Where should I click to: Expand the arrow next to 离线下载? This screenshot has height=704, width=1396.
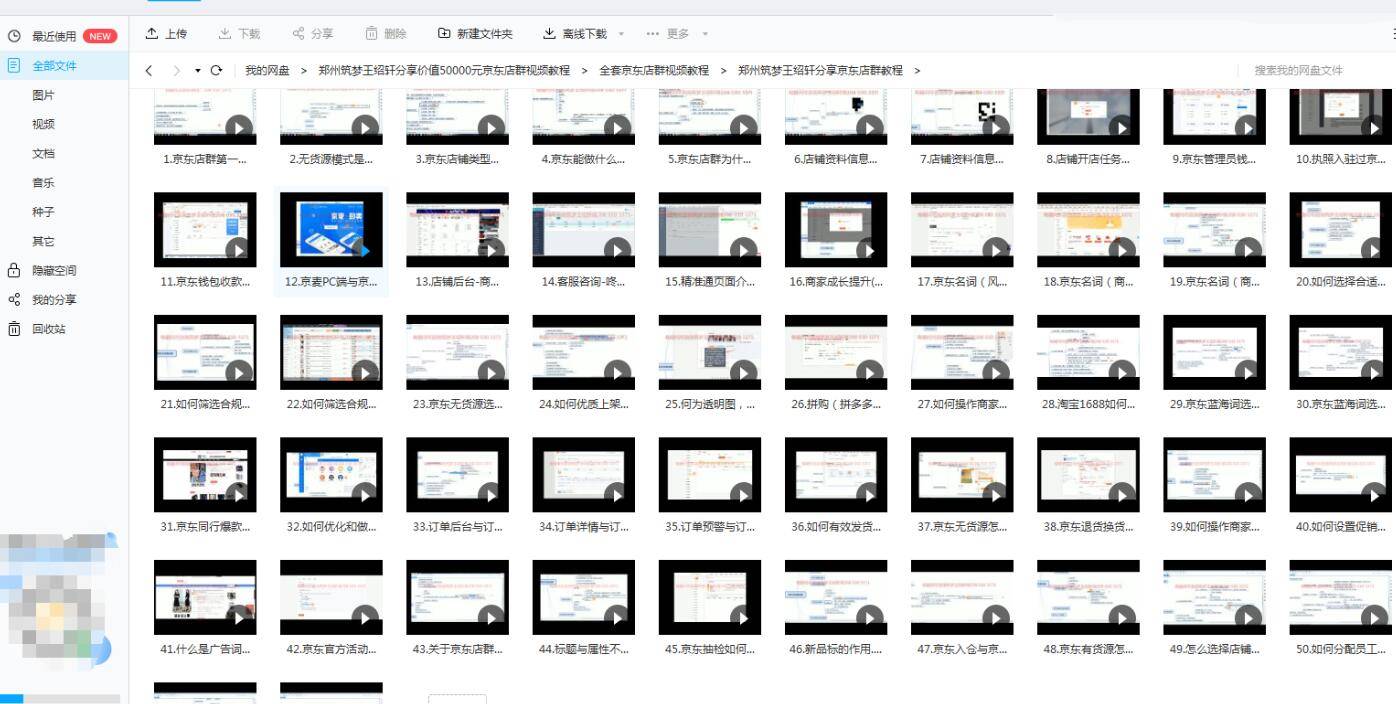[x=621, y=34]
